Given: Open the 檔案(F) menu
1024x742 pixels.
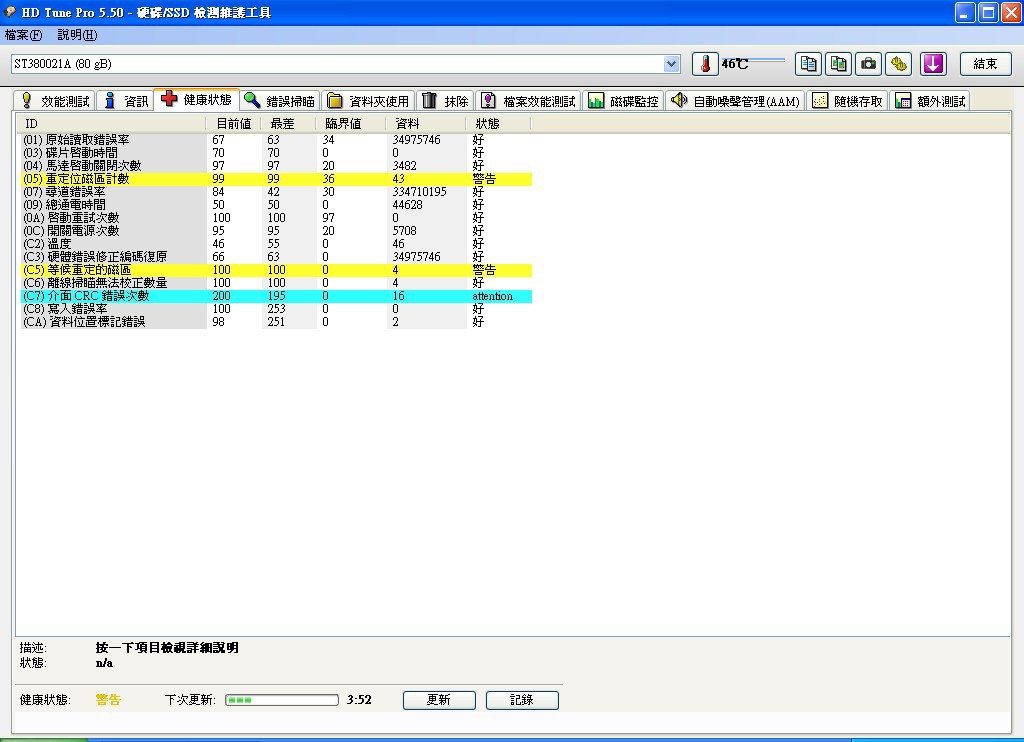Looking at the screenshot, I should (x=24, y=35).
